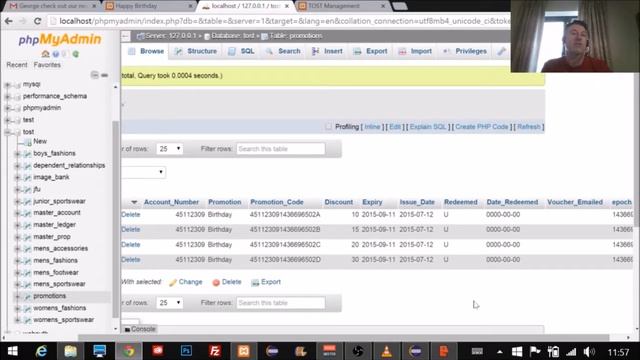The height and width of the screenshot is (360, 640).
Task: Sort by the Expiry column header
Action: [x=372, y=202]
